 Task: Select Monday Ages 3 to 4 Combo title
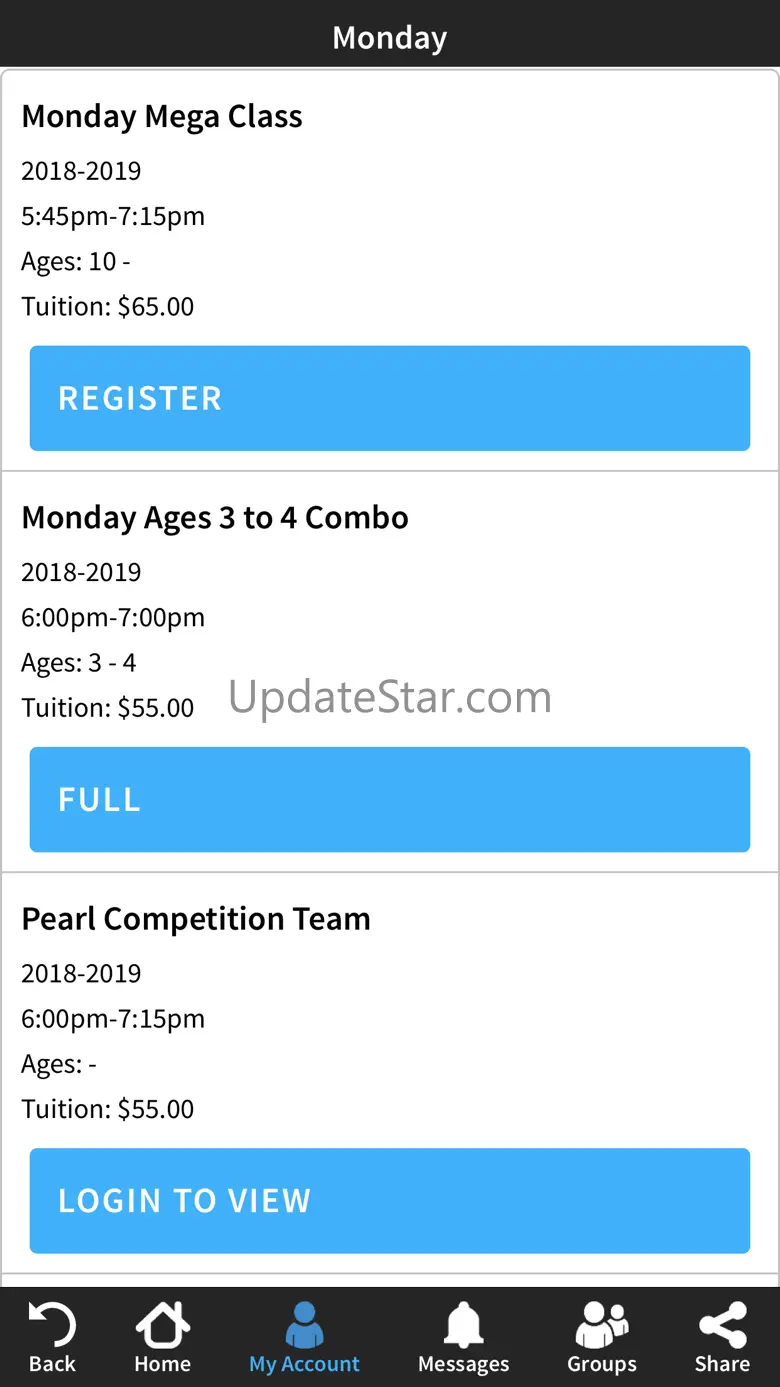(x=215, y=518)
